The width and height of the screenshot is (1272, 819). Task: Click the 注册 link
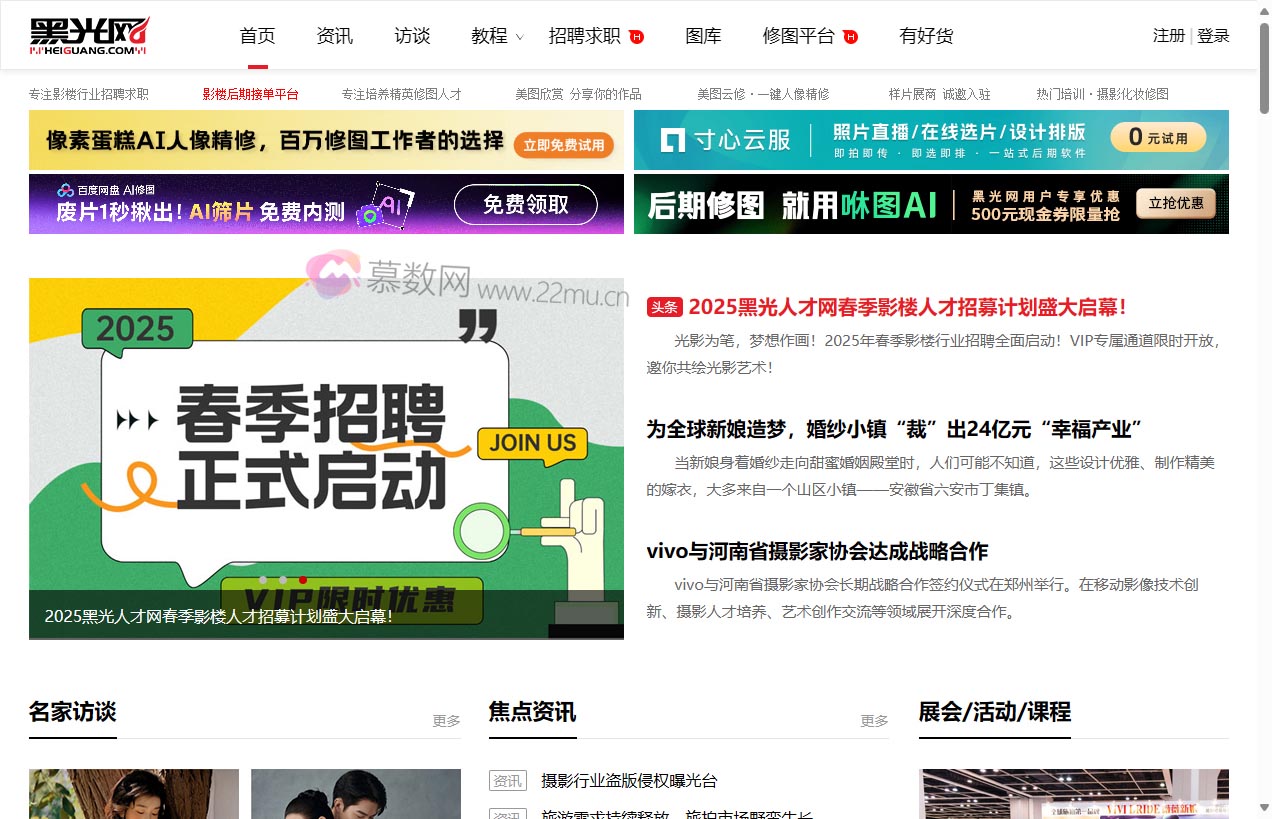(1168, 35)
